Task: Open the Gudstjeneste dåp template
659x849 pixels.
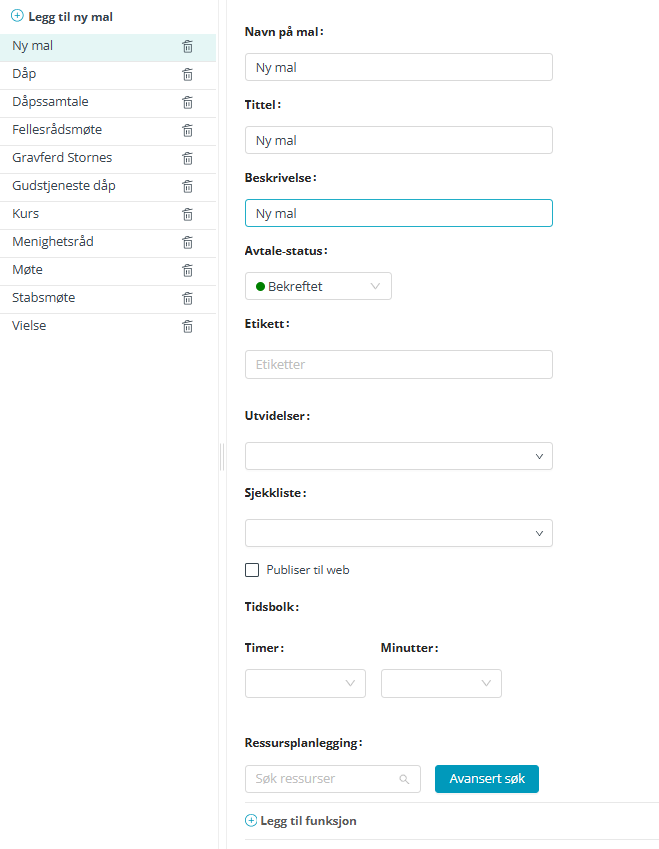Action: tap(64, 186)
